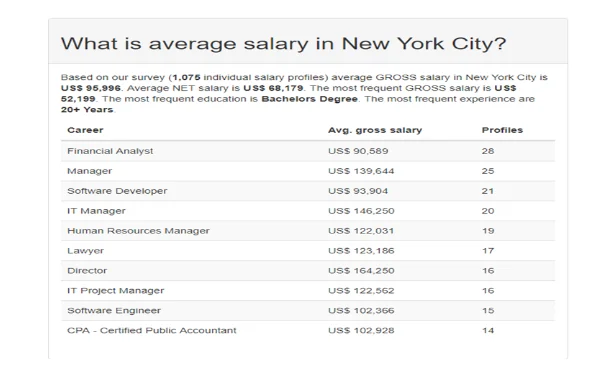Click the Profiles column header

point(502,130)
